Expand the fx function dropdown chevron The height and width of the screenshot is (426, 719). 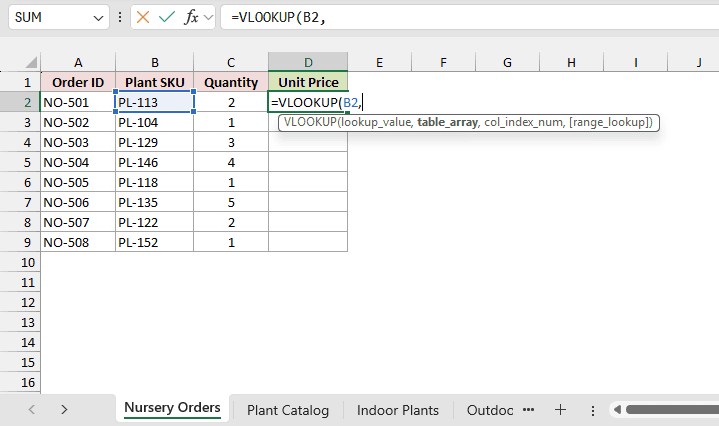208,17
